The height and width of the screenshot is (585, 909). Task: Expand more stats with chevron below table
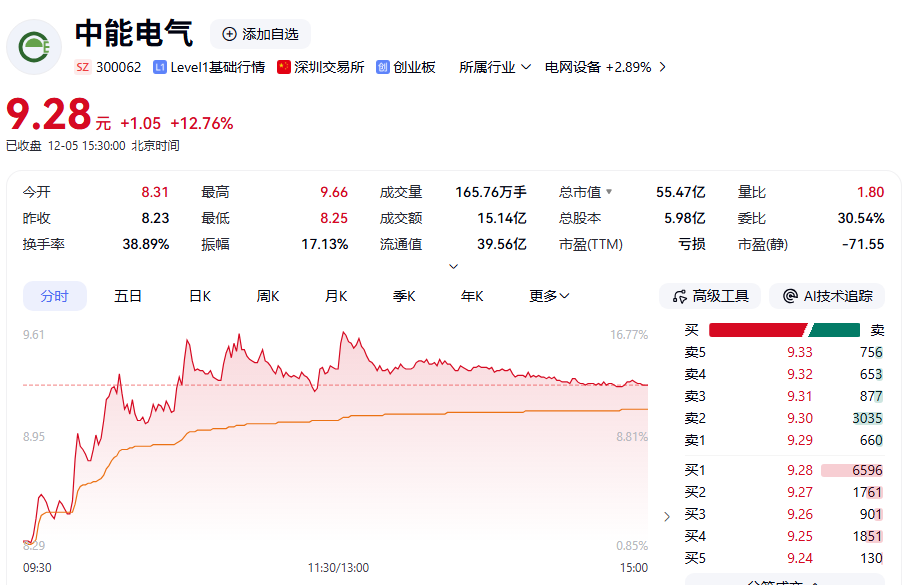click(454, 267)
